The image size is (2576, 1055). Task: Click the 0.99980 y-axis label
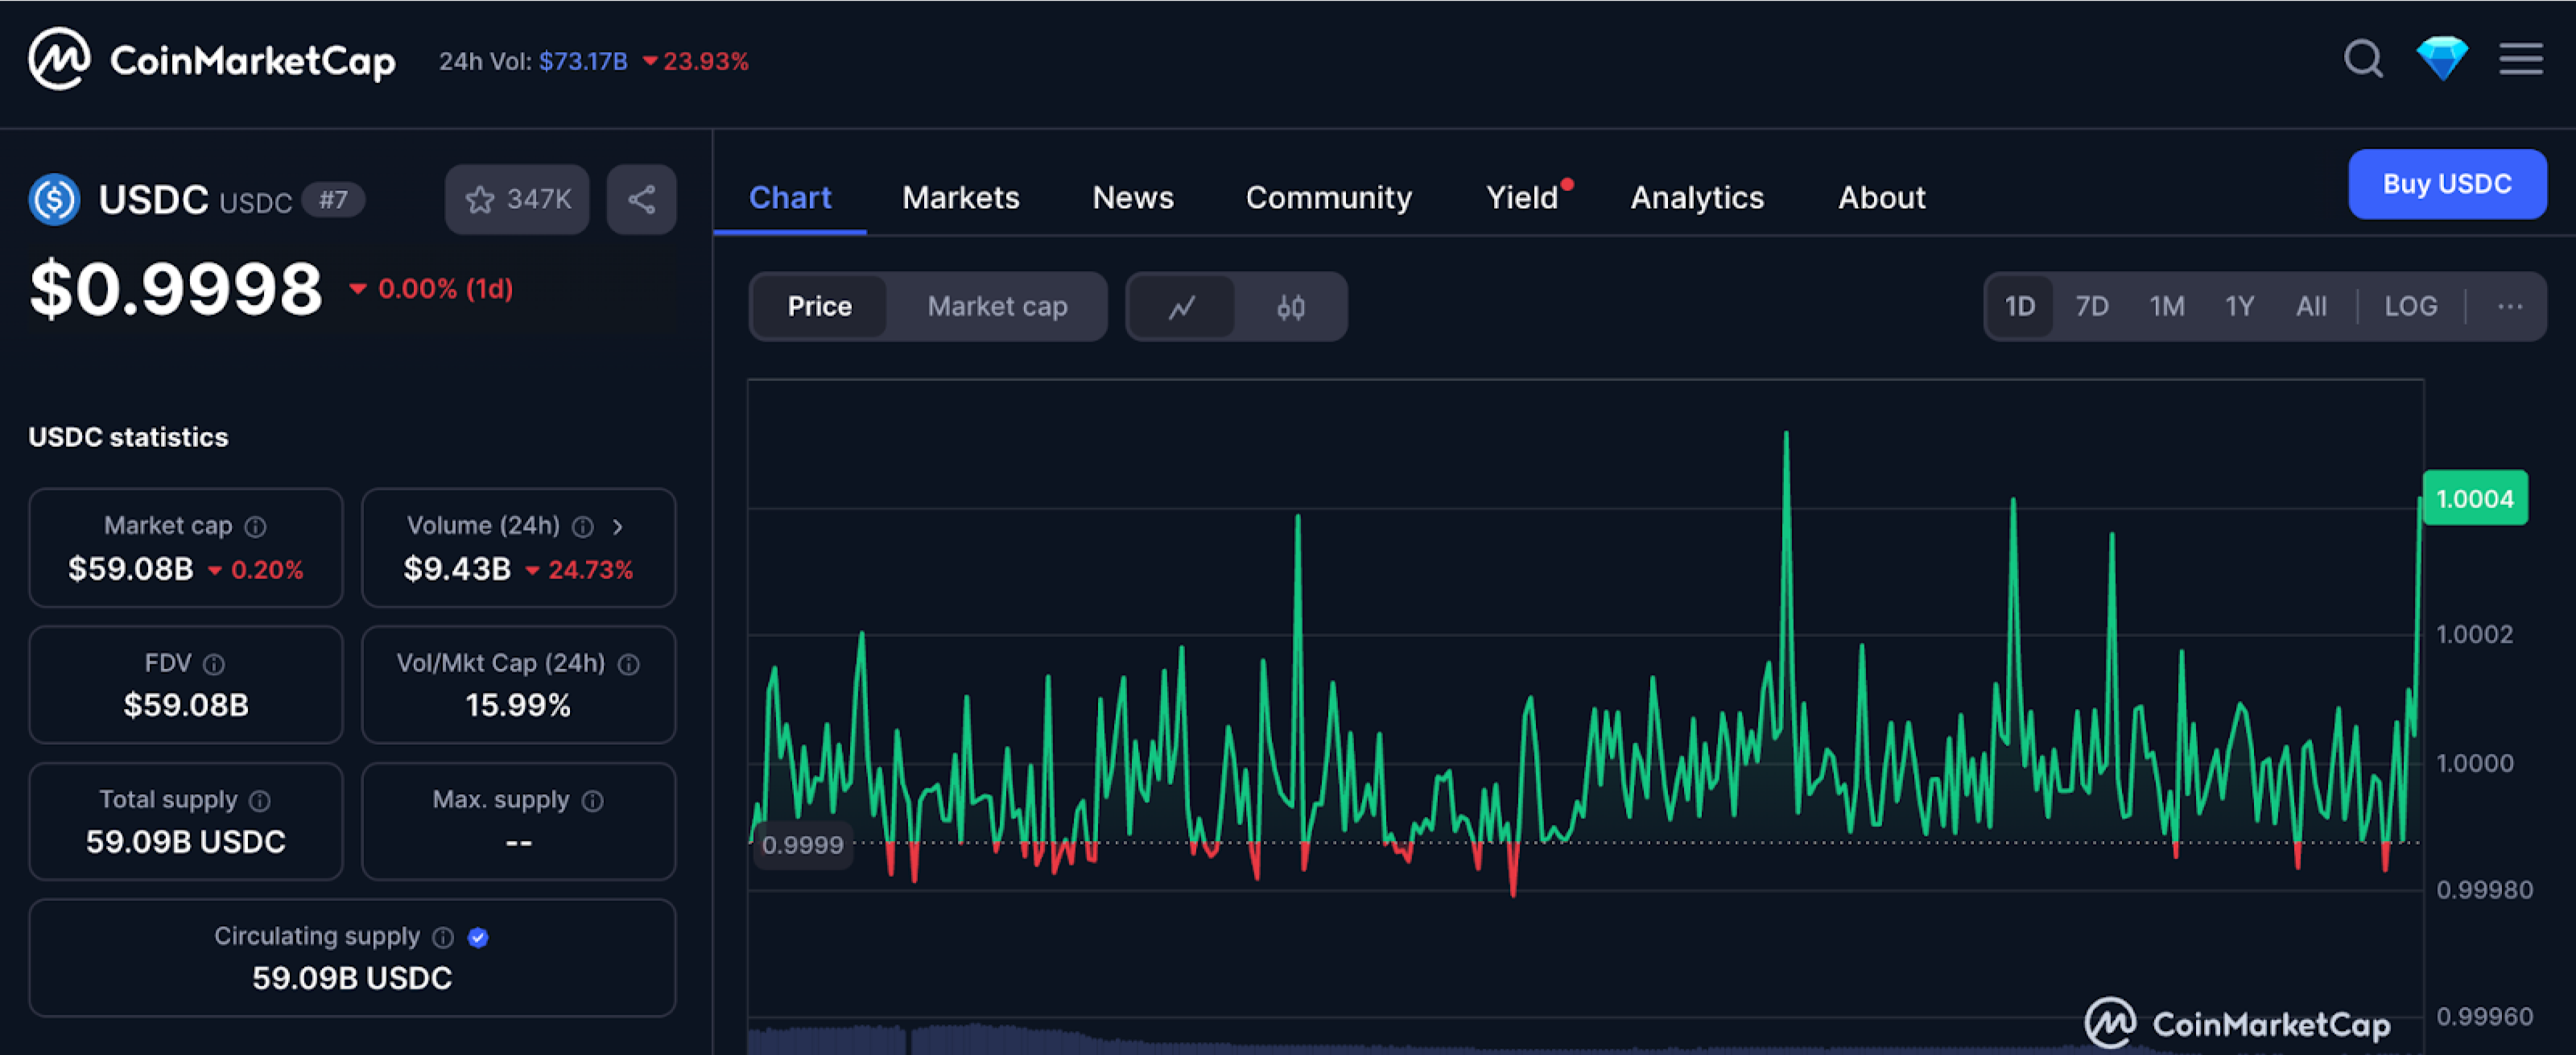(2485, 890)
